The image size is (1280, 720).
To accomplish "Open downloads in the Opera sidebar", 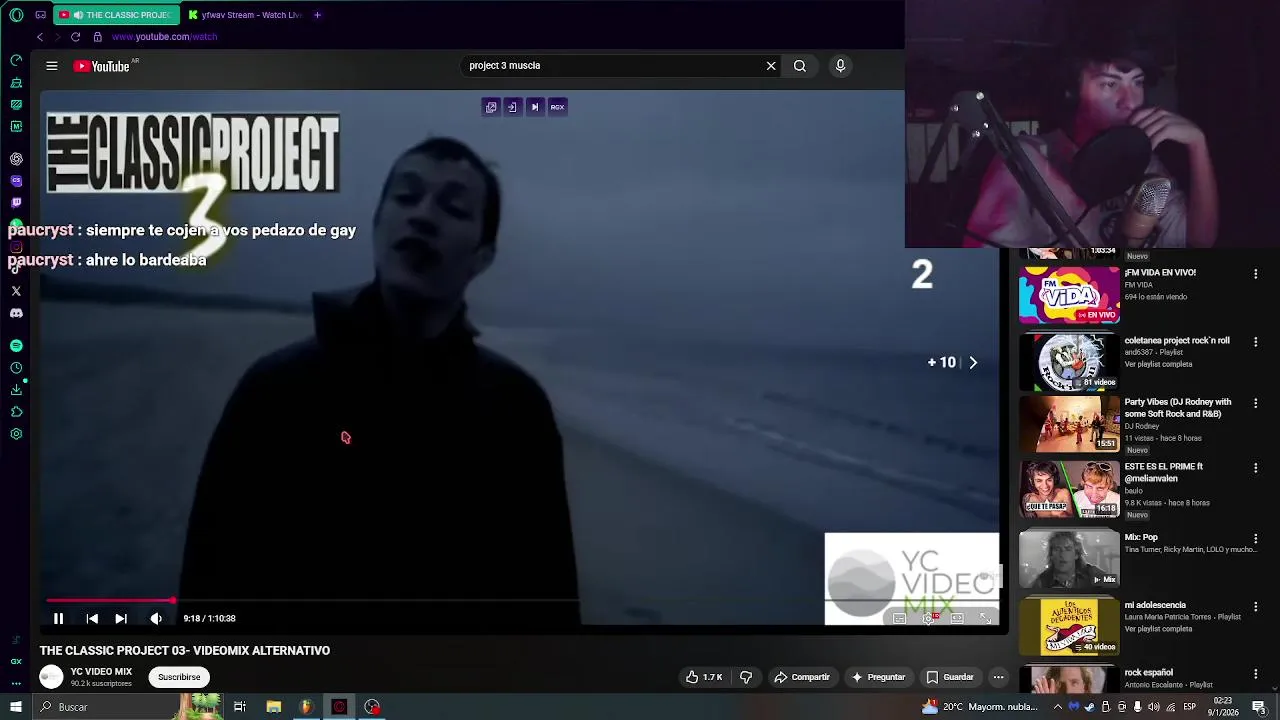I will point(16,390).
